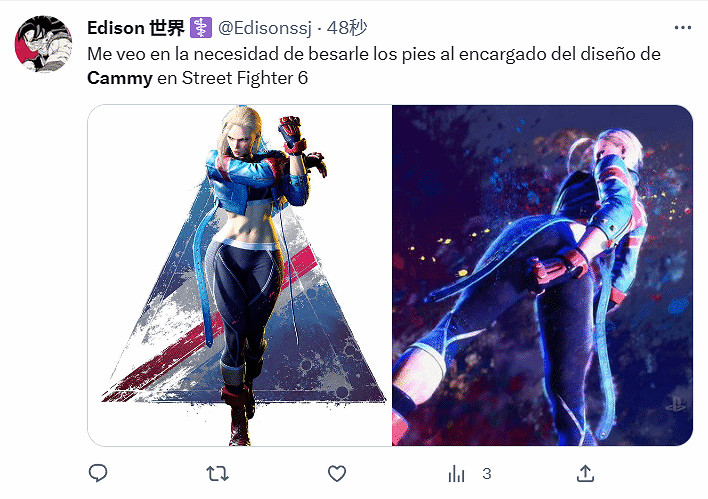Click the view count number 3
Screen dimensions: 708x499
point(486,474)
